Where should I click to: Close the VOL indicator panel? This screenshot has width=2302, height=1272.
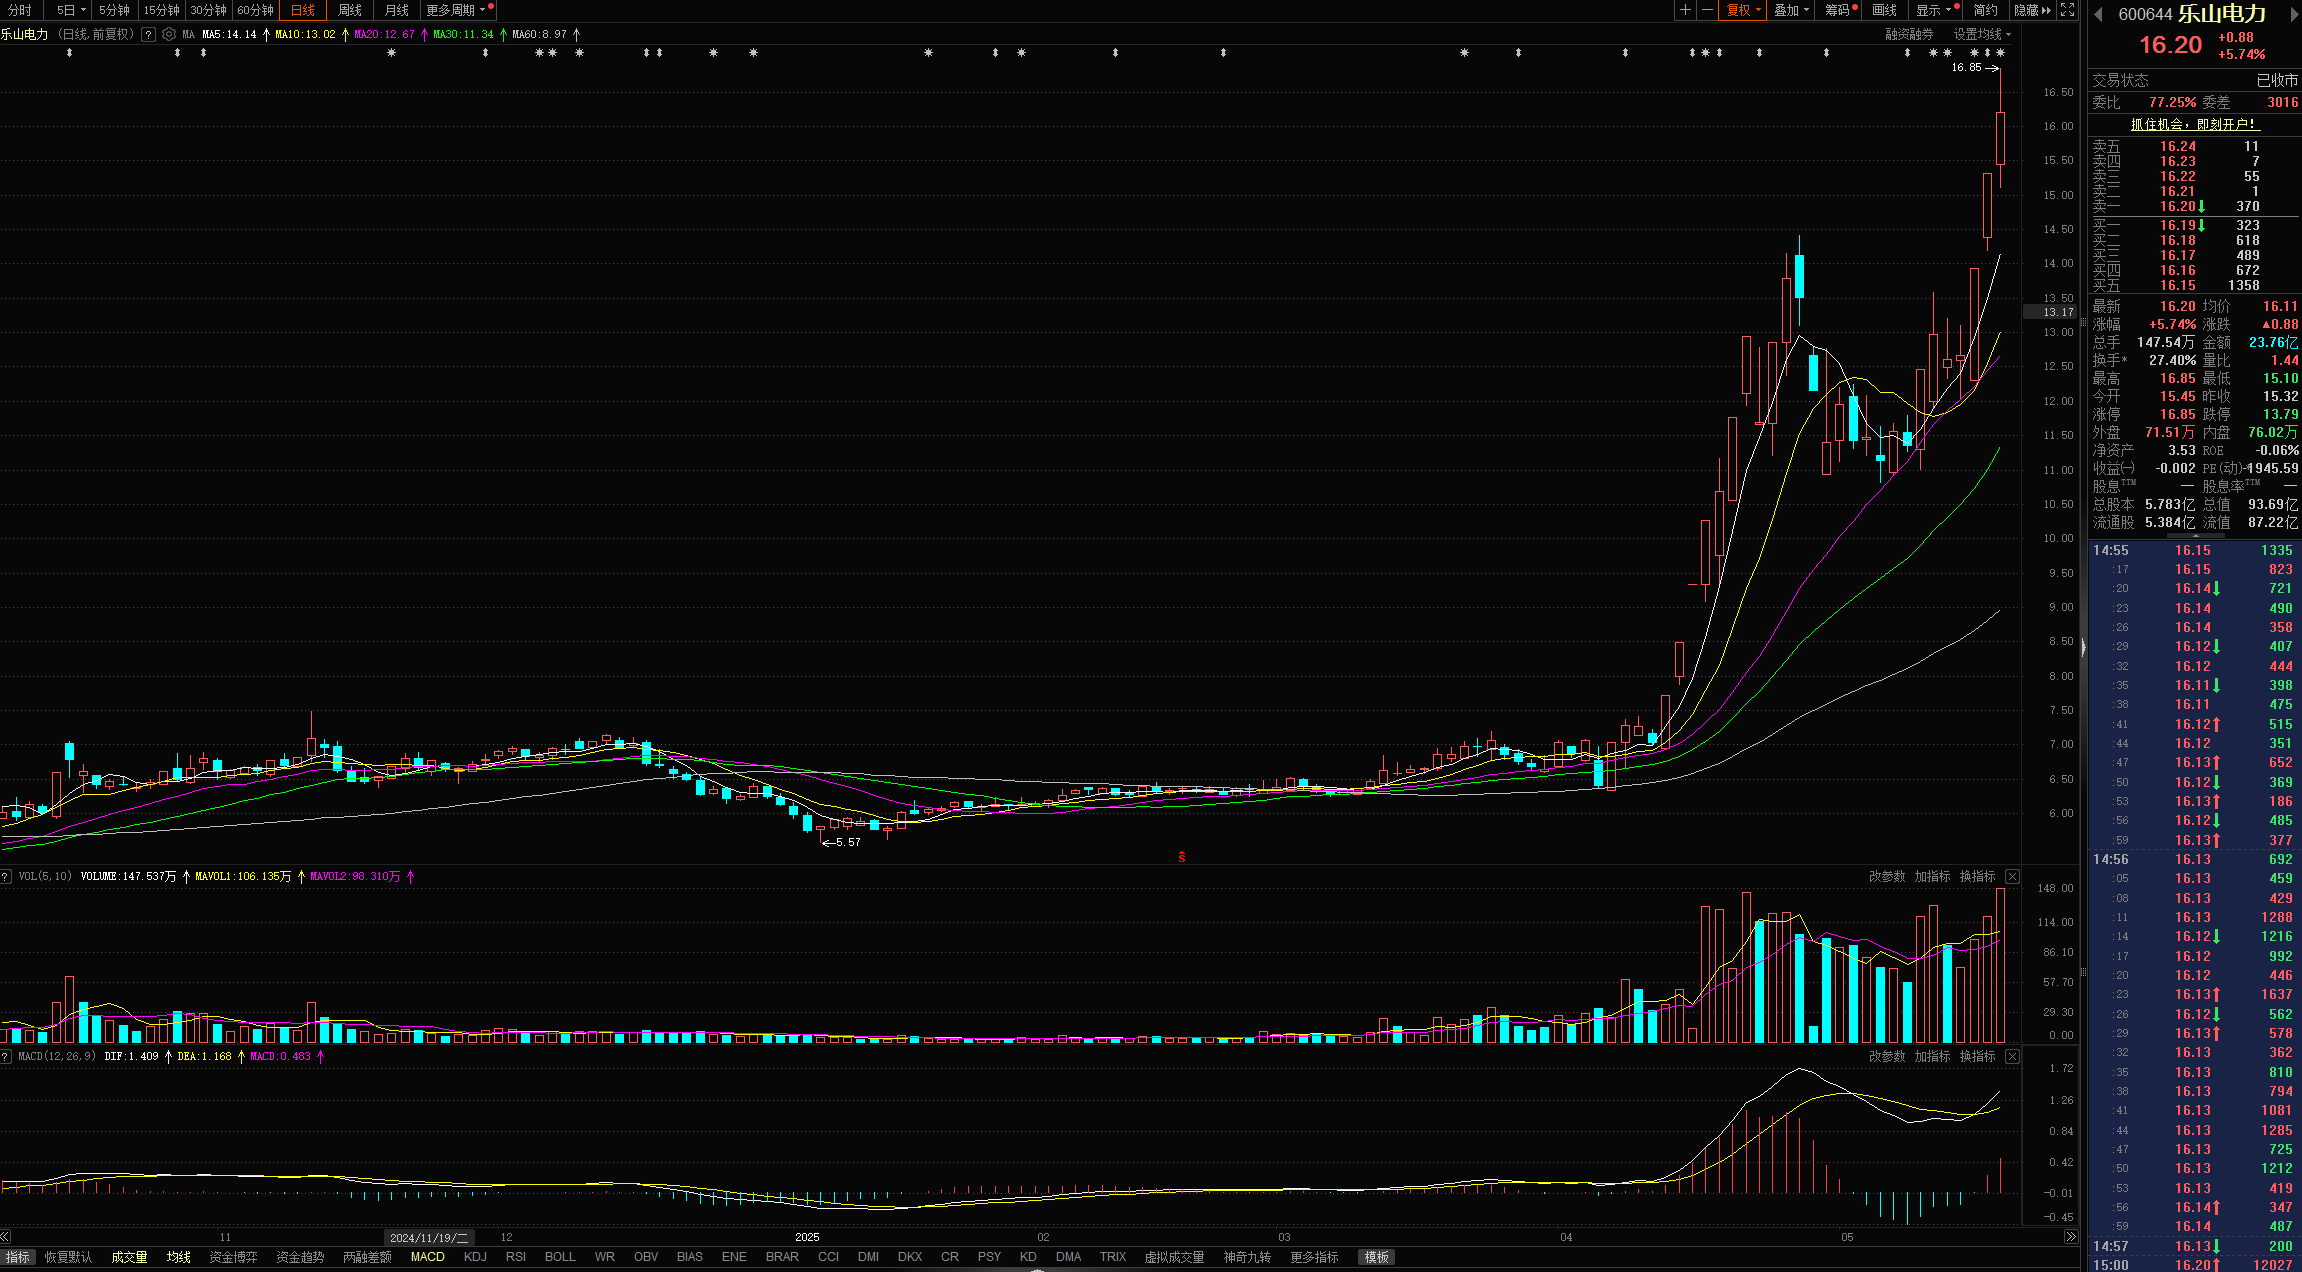coord(2012,876)
